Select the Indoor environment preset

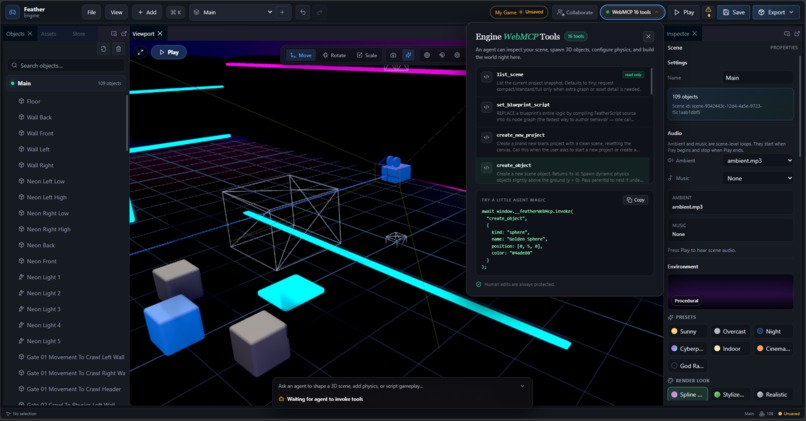729,349
